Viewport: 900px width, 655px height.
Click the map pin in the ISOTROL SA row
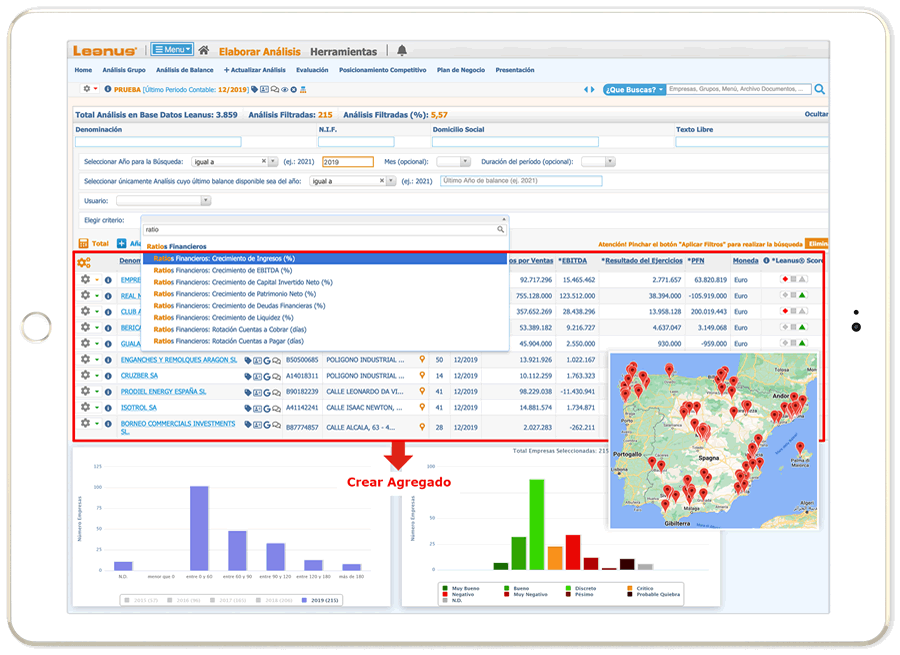[x=422, y=407]
